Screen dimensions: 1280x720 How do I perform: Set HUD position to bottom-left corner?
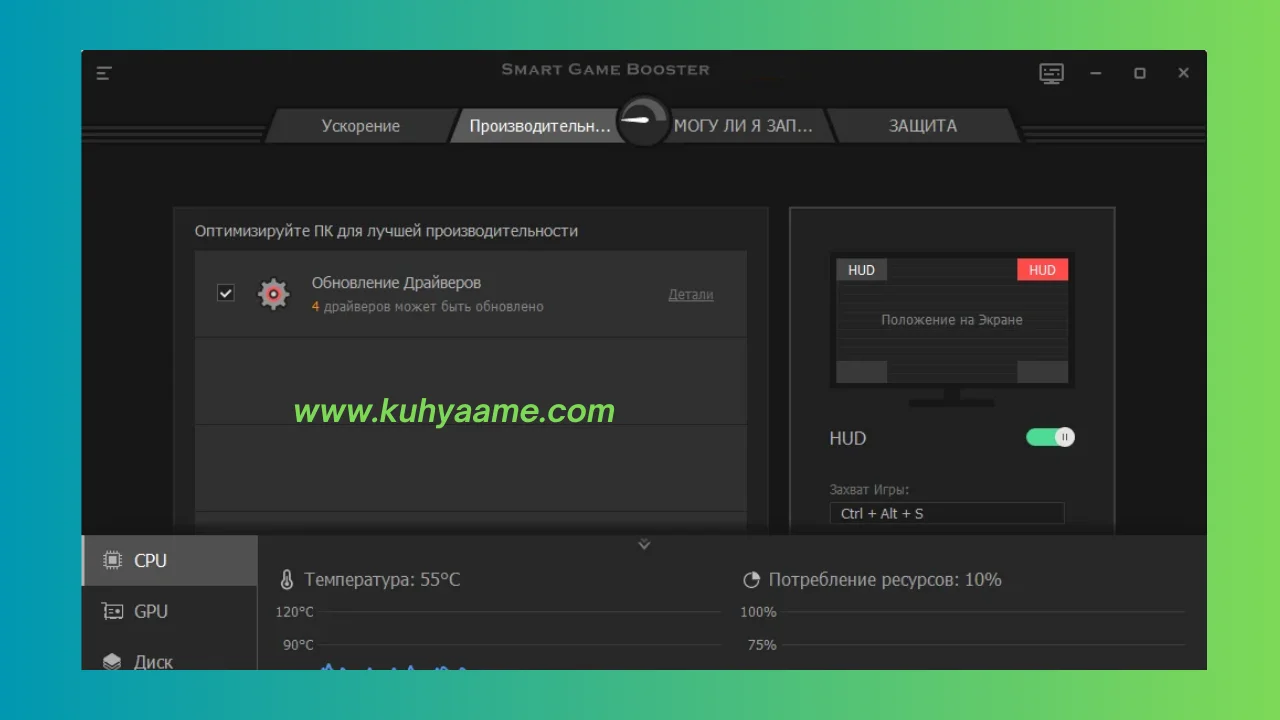pyautogui.click(x=861, y=372)
